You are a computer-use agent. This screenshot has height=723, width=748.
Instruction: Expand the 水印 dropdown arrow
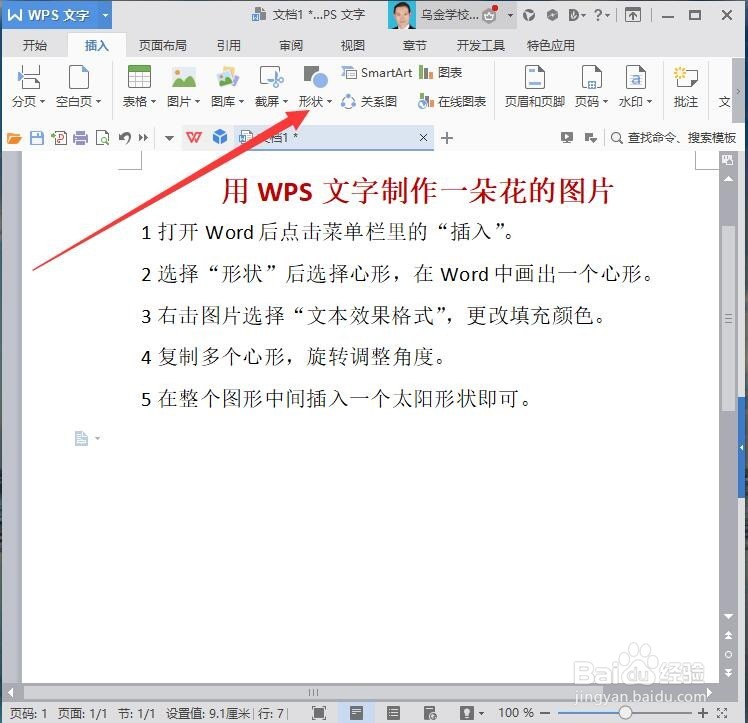click(x=649, y=102)
